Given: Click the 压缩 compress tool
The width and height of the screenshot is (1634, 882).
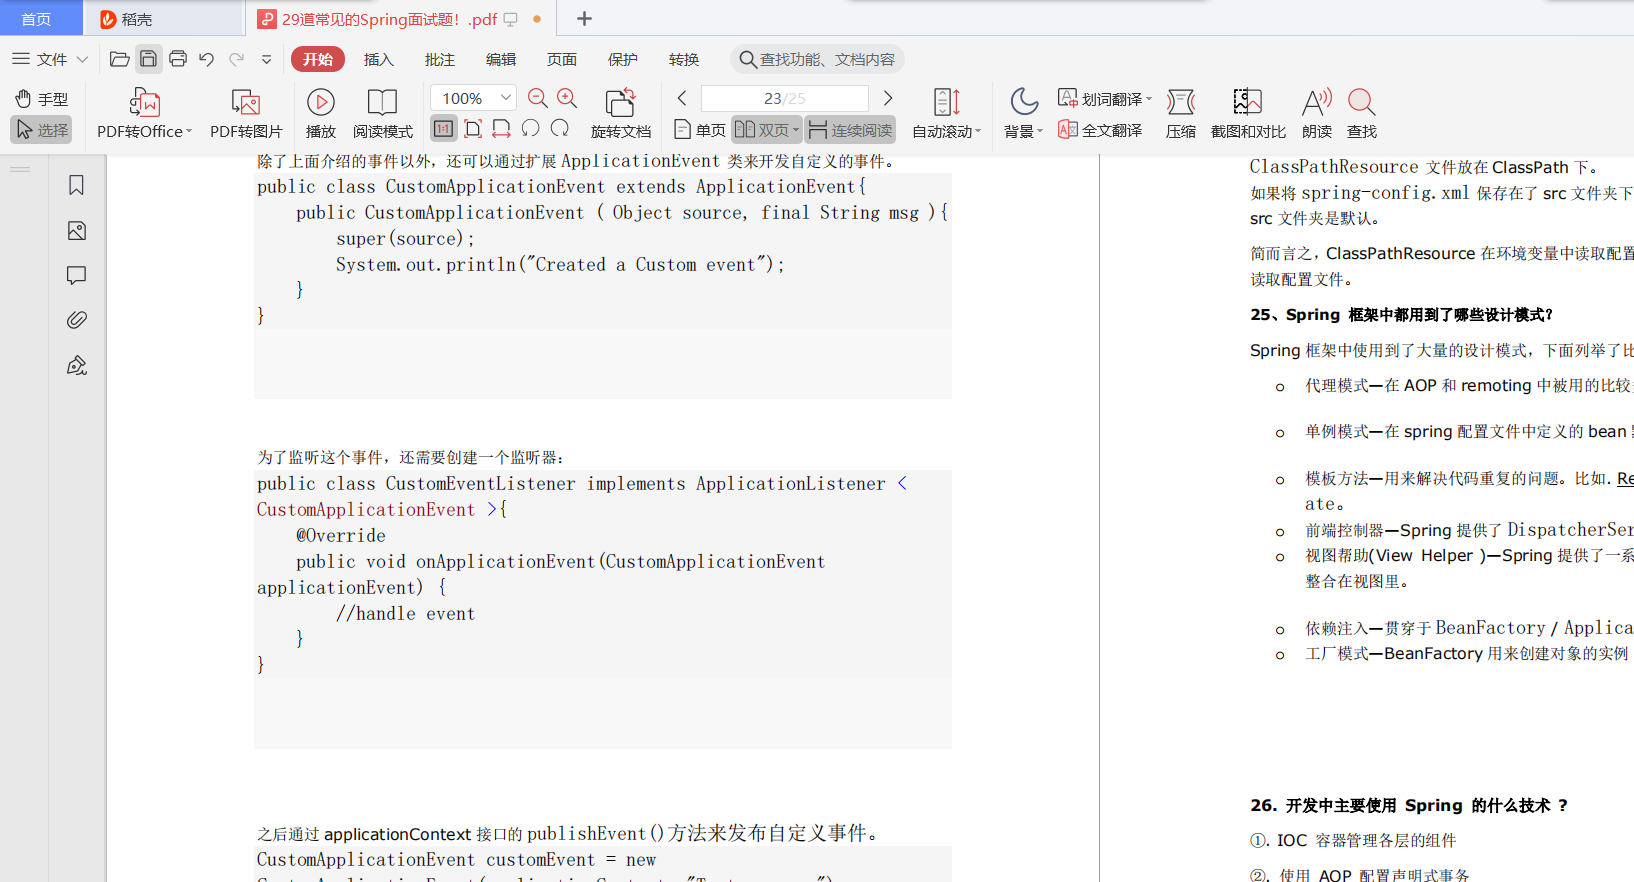Looking at the screenshot, I should pos(1181,113).
